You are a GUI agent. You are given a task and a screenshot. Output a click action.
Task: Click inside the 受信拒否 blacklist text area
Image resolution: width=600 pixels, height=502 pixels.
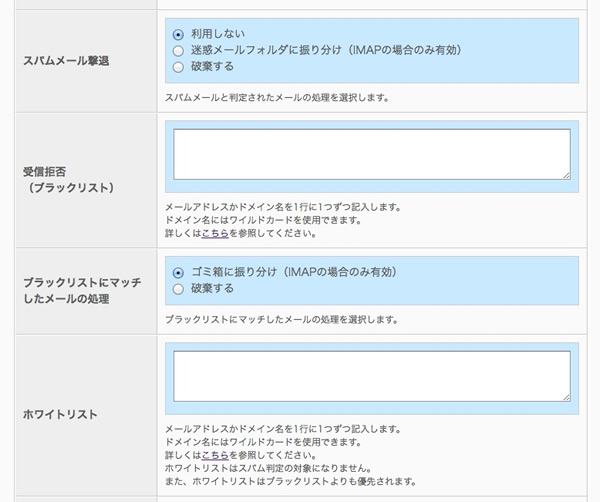(370, 155)
